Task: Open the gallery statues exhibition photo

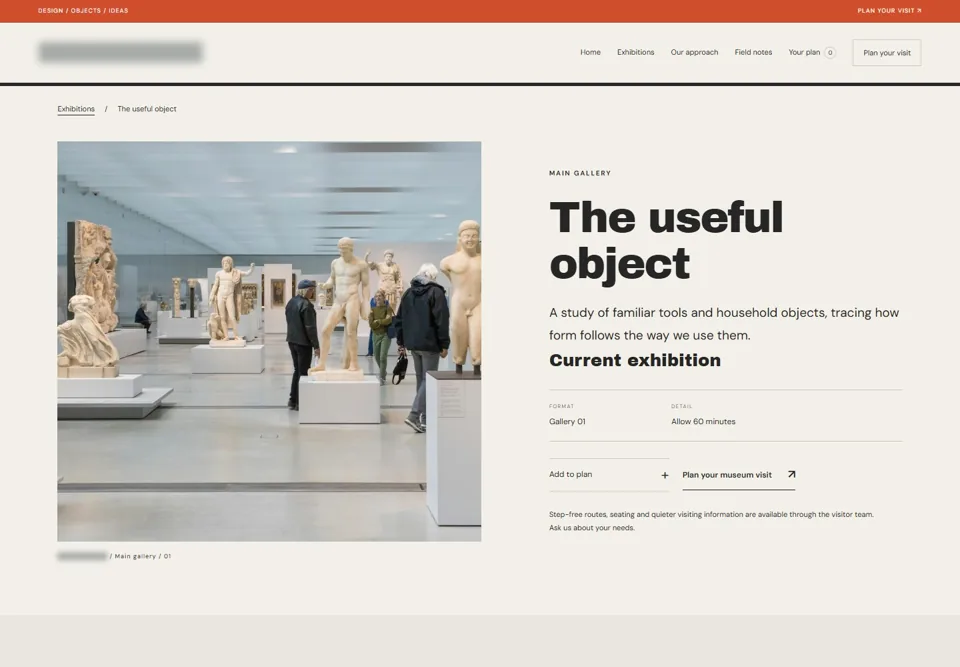Action: 269,341
